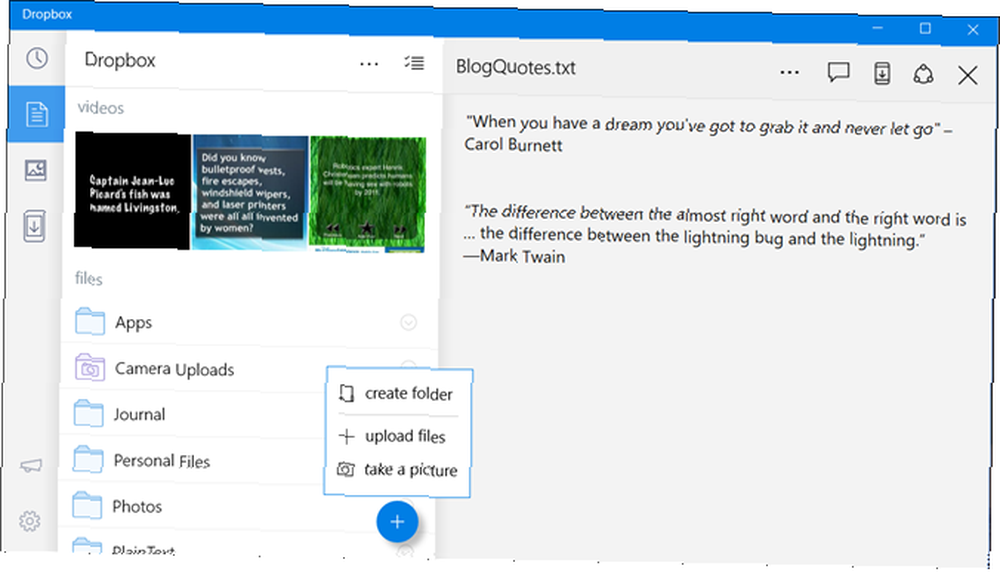Viewport: 1000px width, 572px height.
Task: Click the videos section heading
Action: tap(101, 108)
